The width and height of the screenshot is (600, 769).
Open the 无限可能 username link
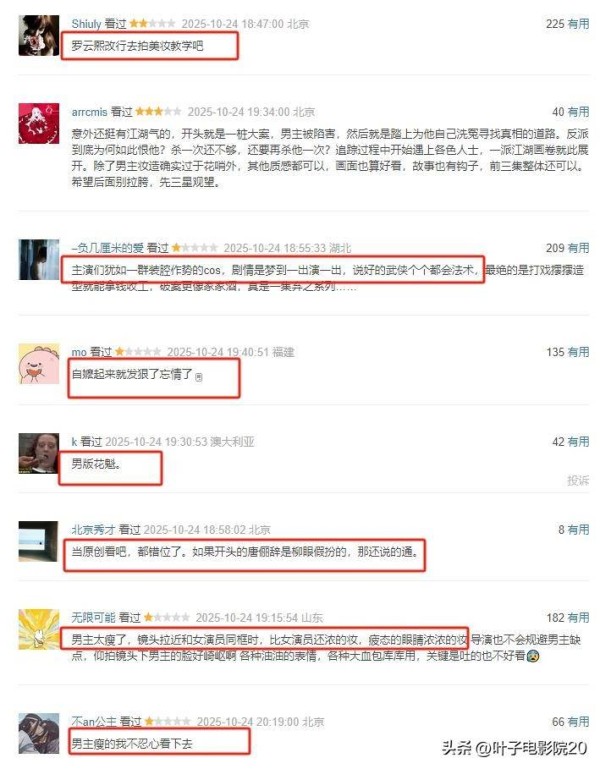(x=93, y=617)
